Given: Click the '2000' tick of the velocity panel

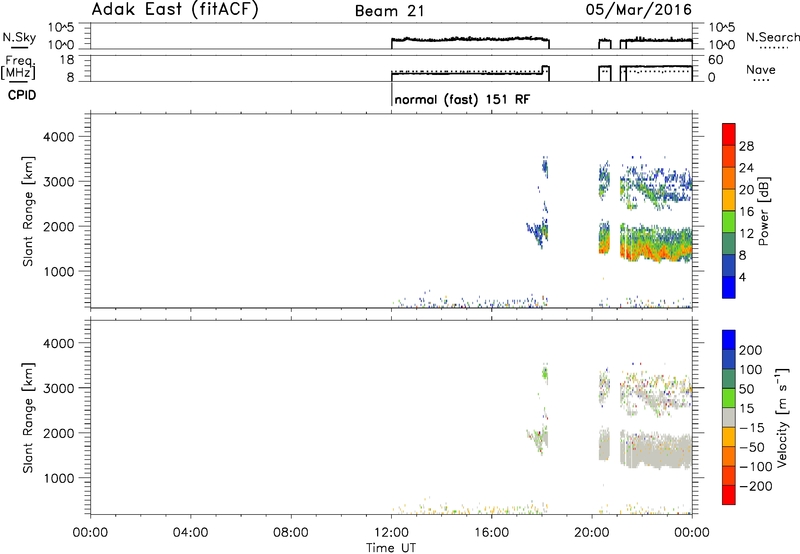Looking at the screenshot, I should pos(59,433).
